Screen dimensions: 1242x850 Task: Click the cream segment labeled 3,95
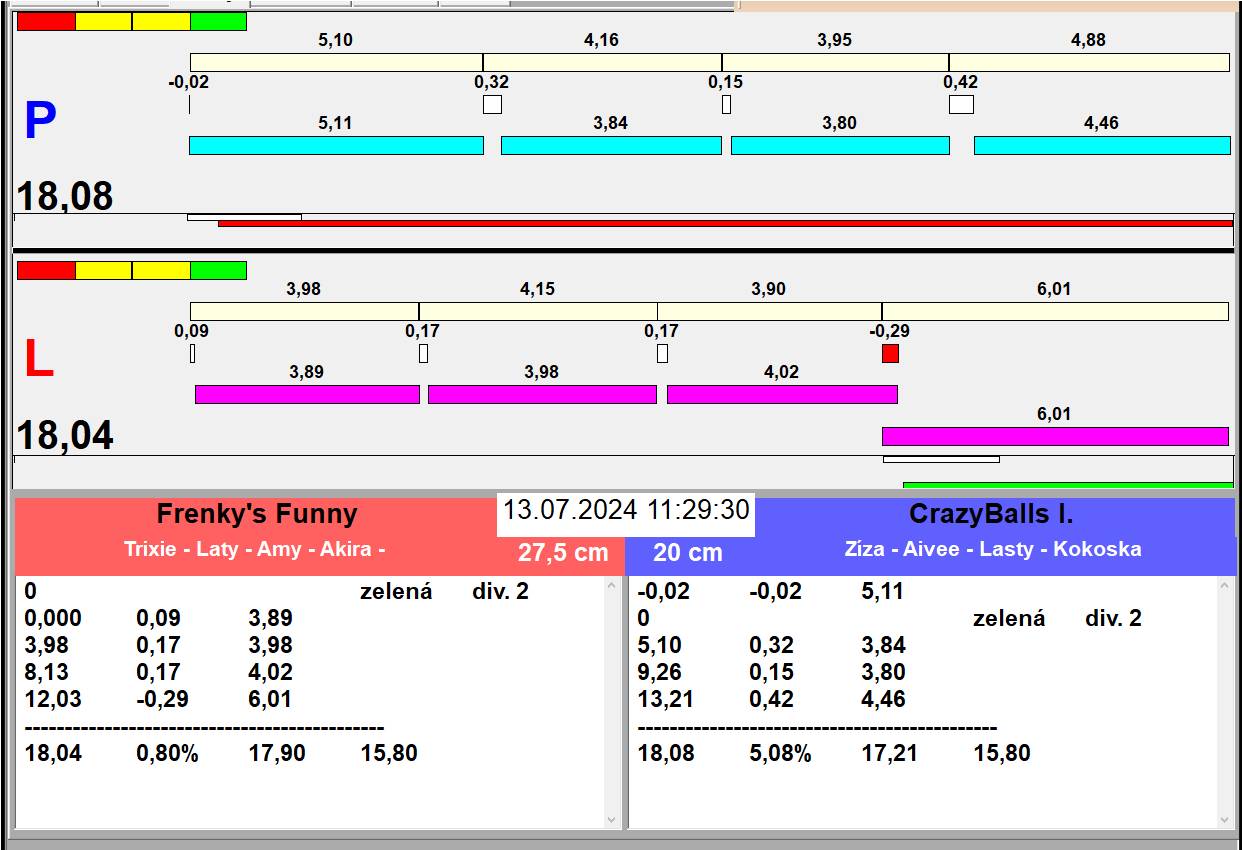pyautogui.click(x=835, y=62)
